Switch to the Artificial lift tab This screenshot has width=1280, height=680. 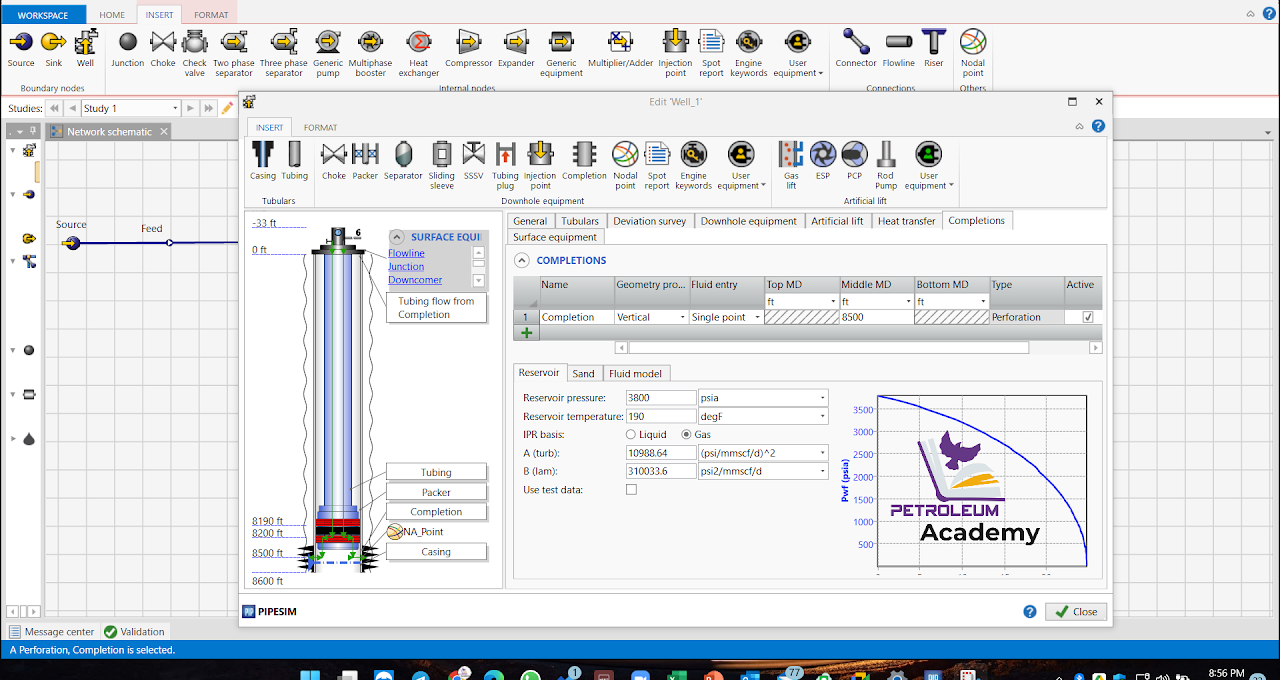[x=837, y=221]
